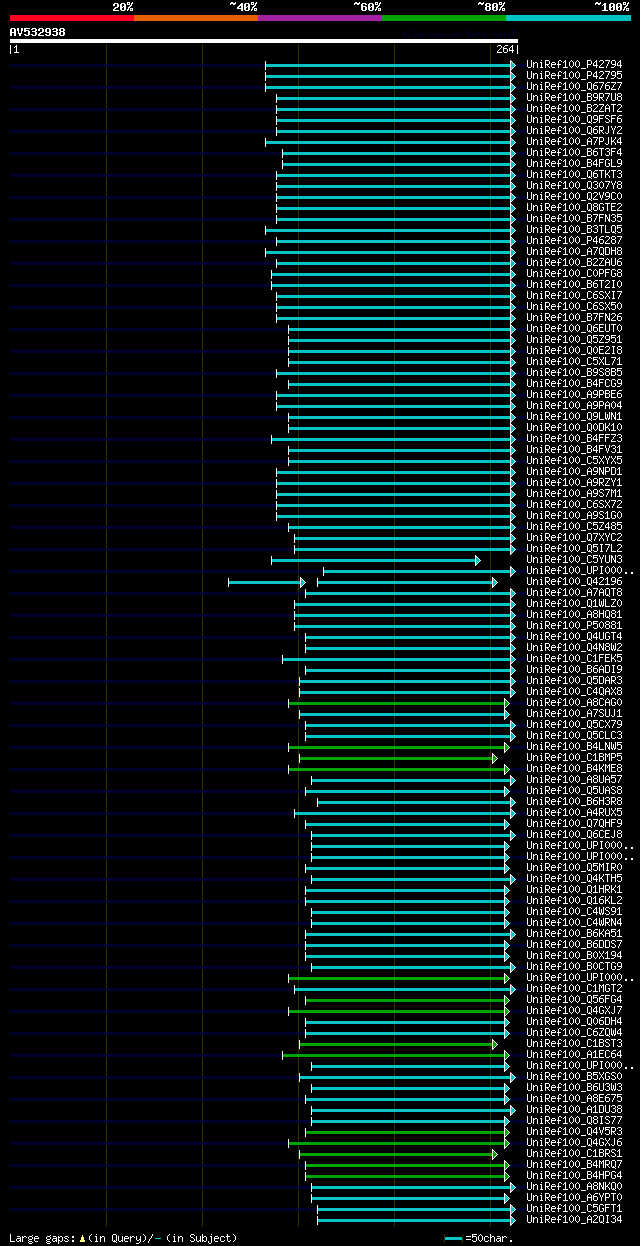Screen dimensions: 640x1246
Task: Click the red 20% legend color bar
Action: (72, 18)
